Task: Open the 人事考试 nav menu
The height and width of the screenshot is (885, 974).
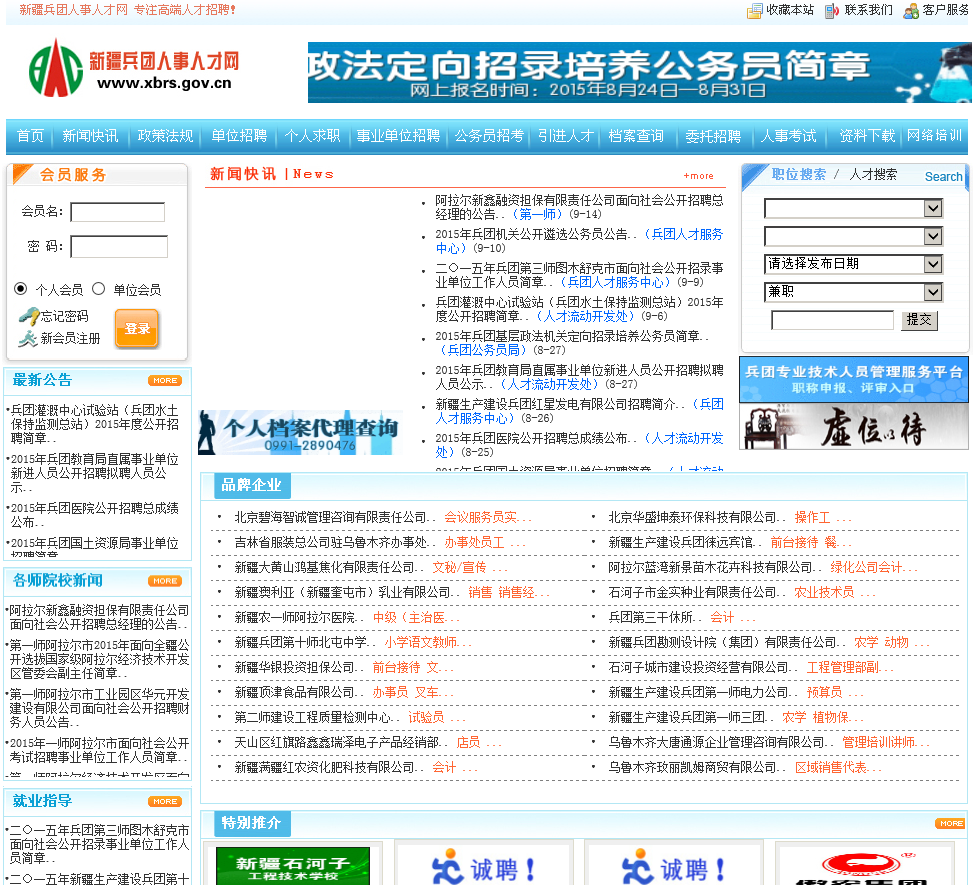Action: [789, 136]
